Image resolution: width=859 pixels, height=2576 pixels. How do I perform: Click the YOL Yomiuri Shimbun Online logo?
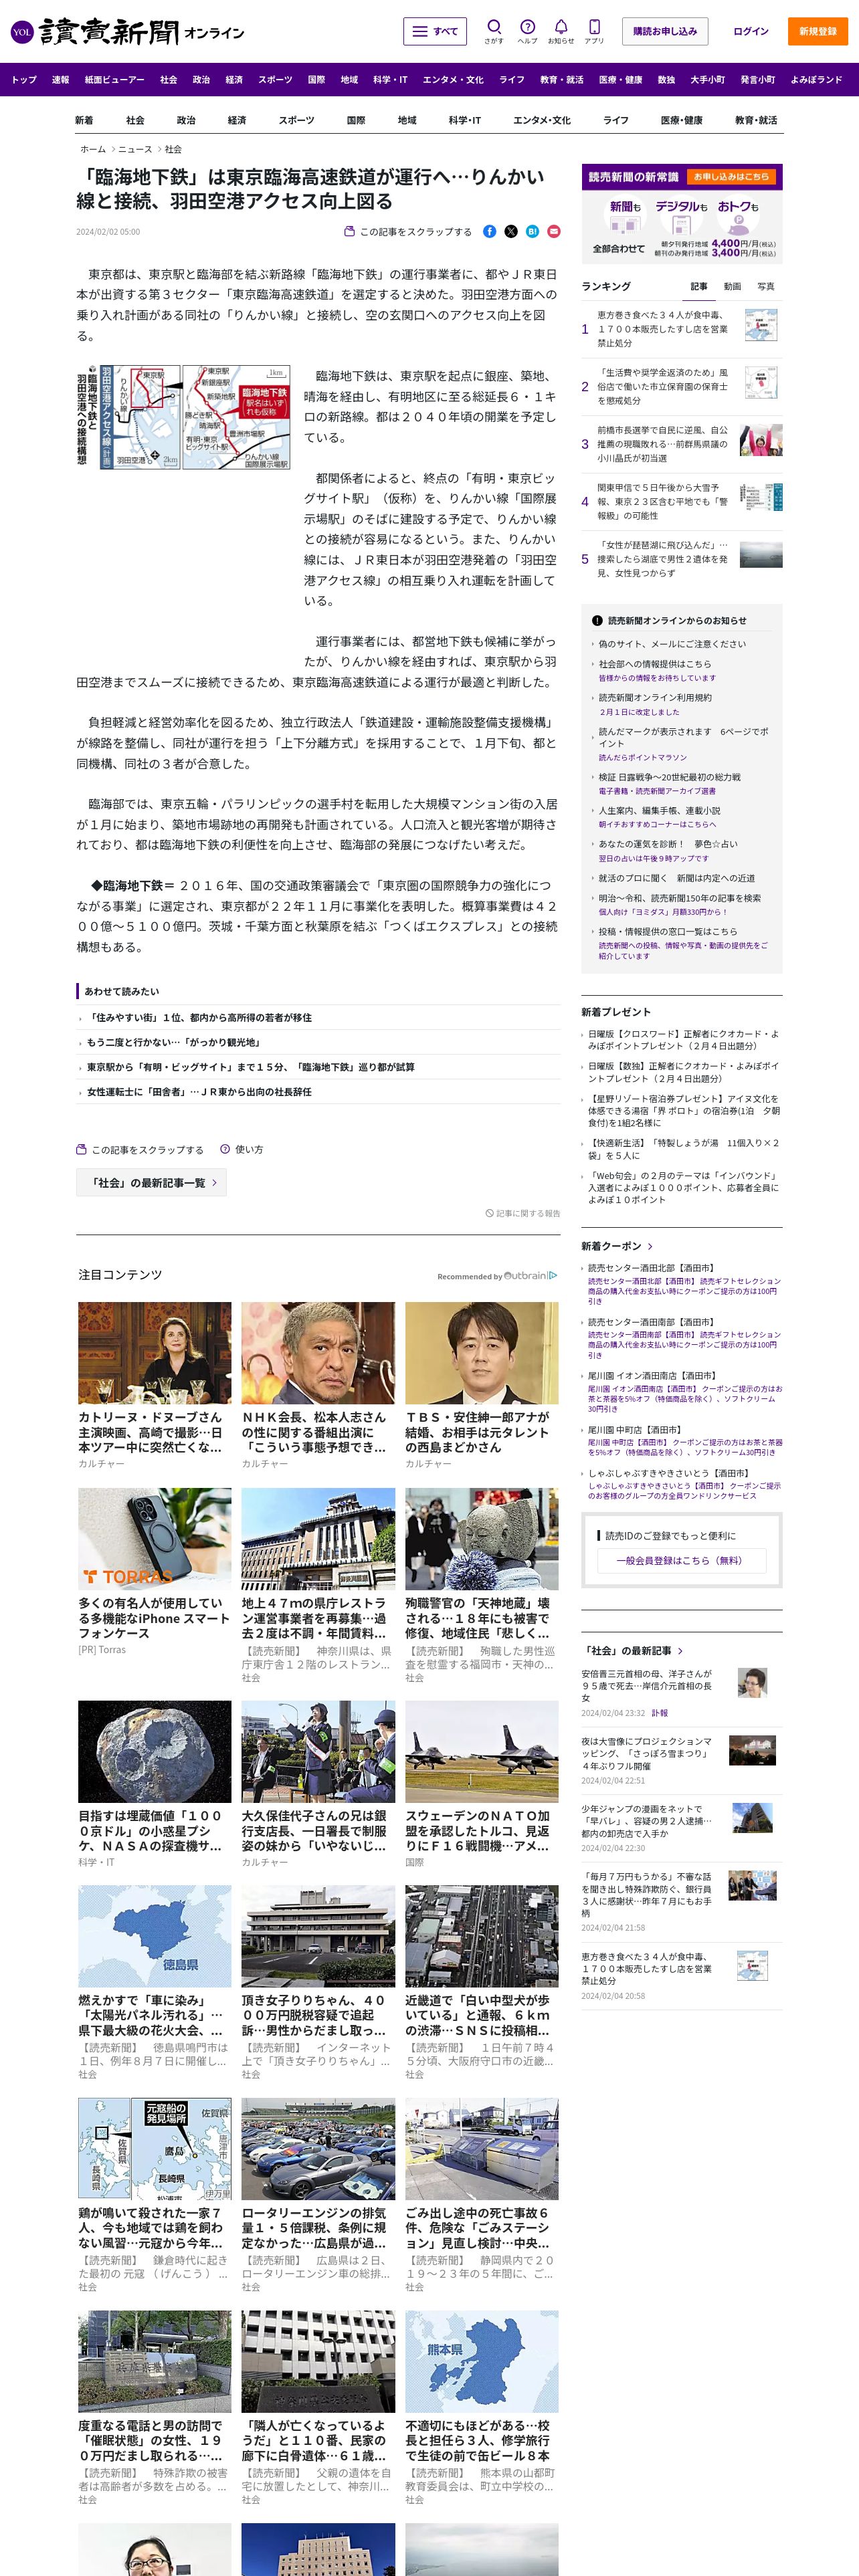pos(127,32)
